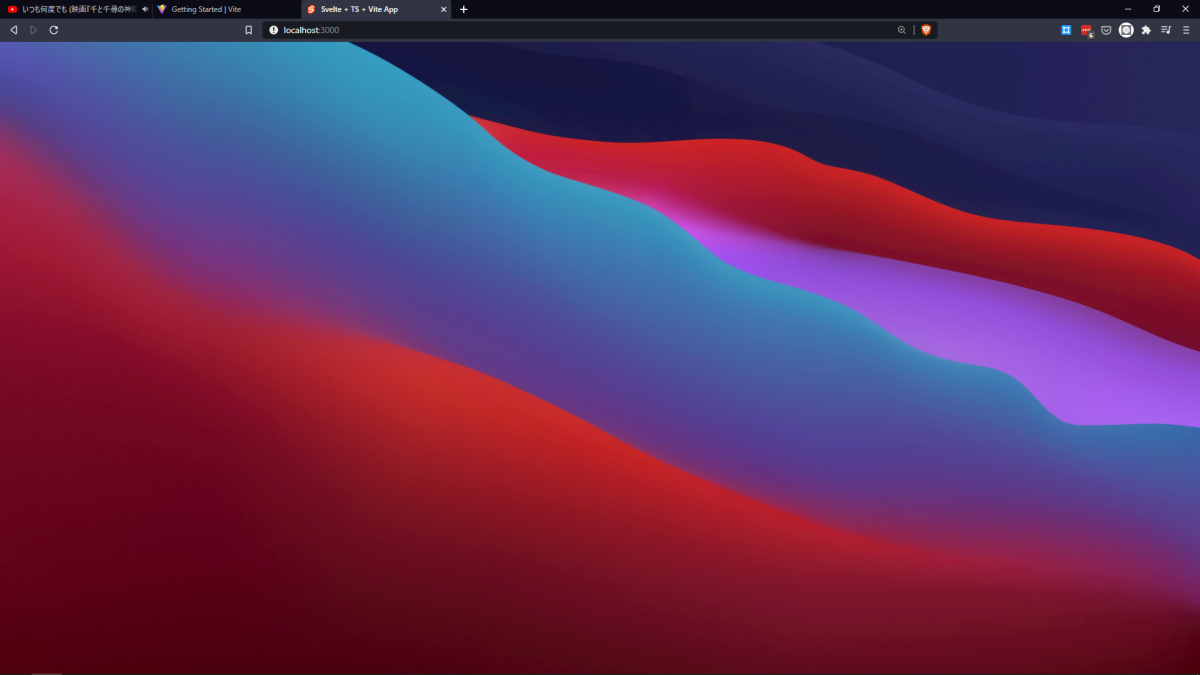1200x675 pixels.
Task: Reload the current page
Action: click(x=53, y=30)
